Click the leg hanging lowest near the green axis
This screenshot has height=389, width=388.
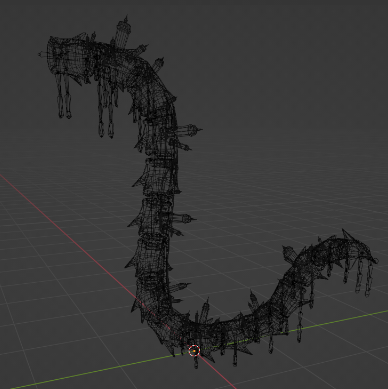click(235, 357)
